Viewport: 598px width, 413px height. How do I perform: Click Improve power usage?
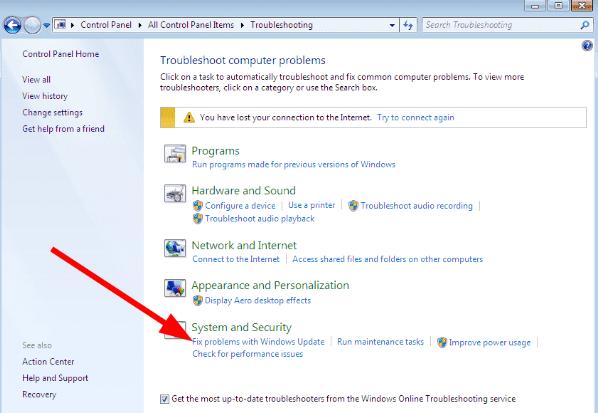[x=490, y=342]
